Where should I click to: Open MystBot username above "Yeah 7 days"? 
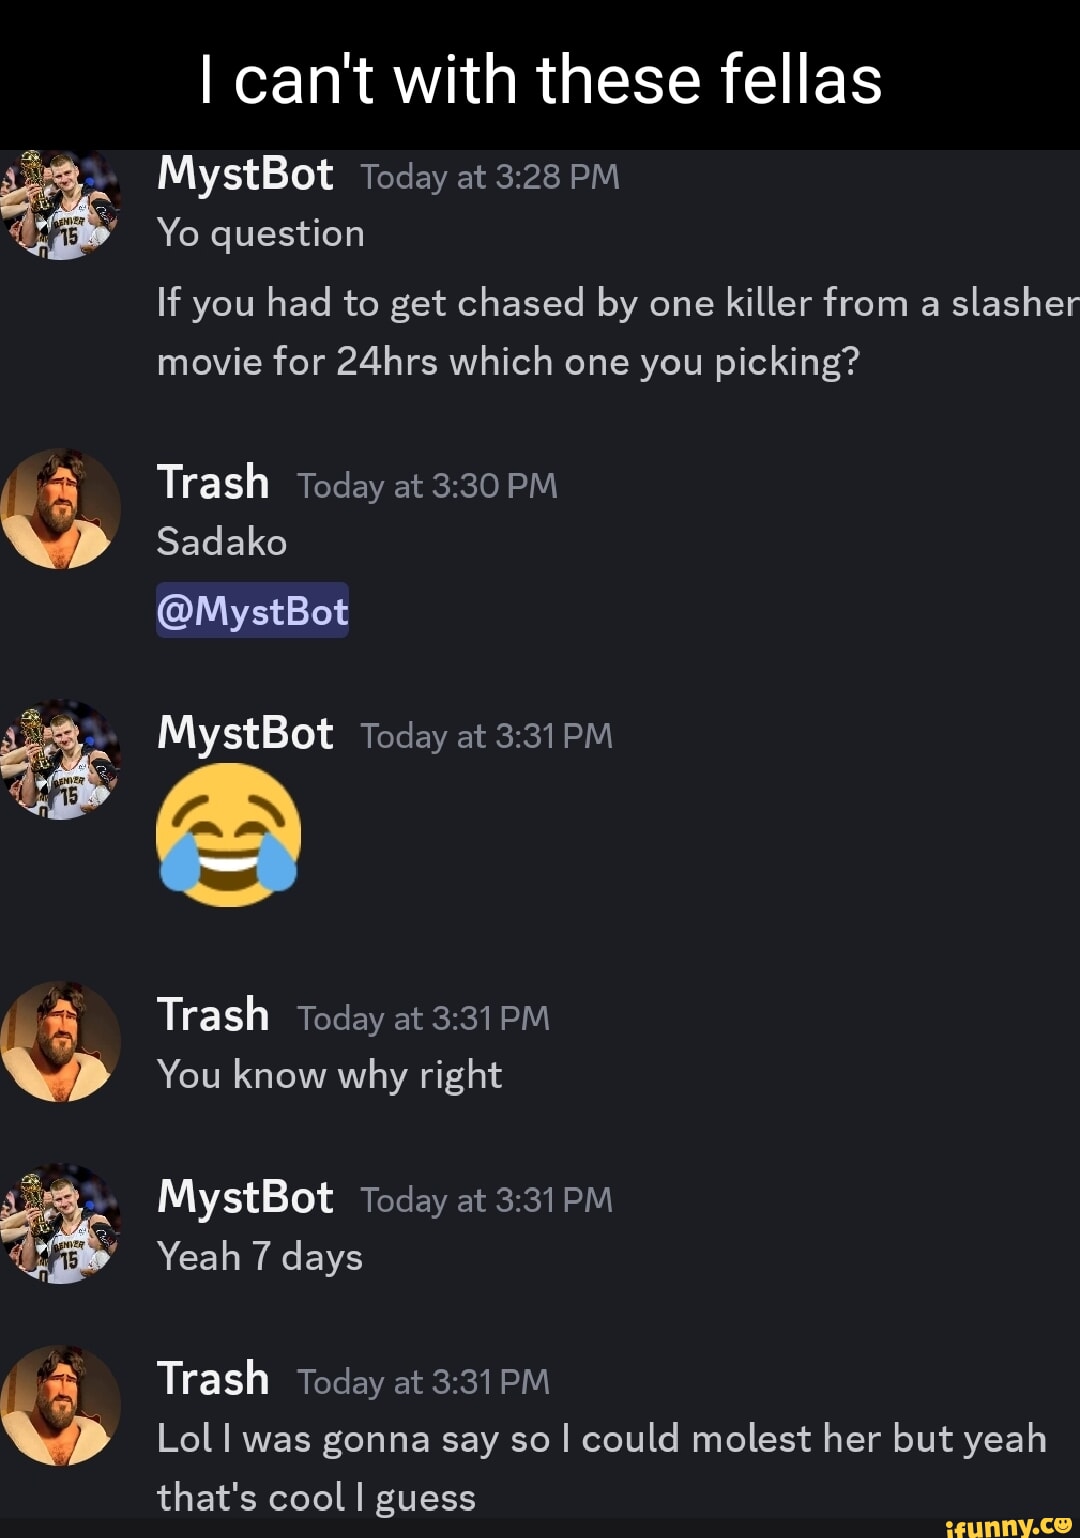[x=245, y=1198]
